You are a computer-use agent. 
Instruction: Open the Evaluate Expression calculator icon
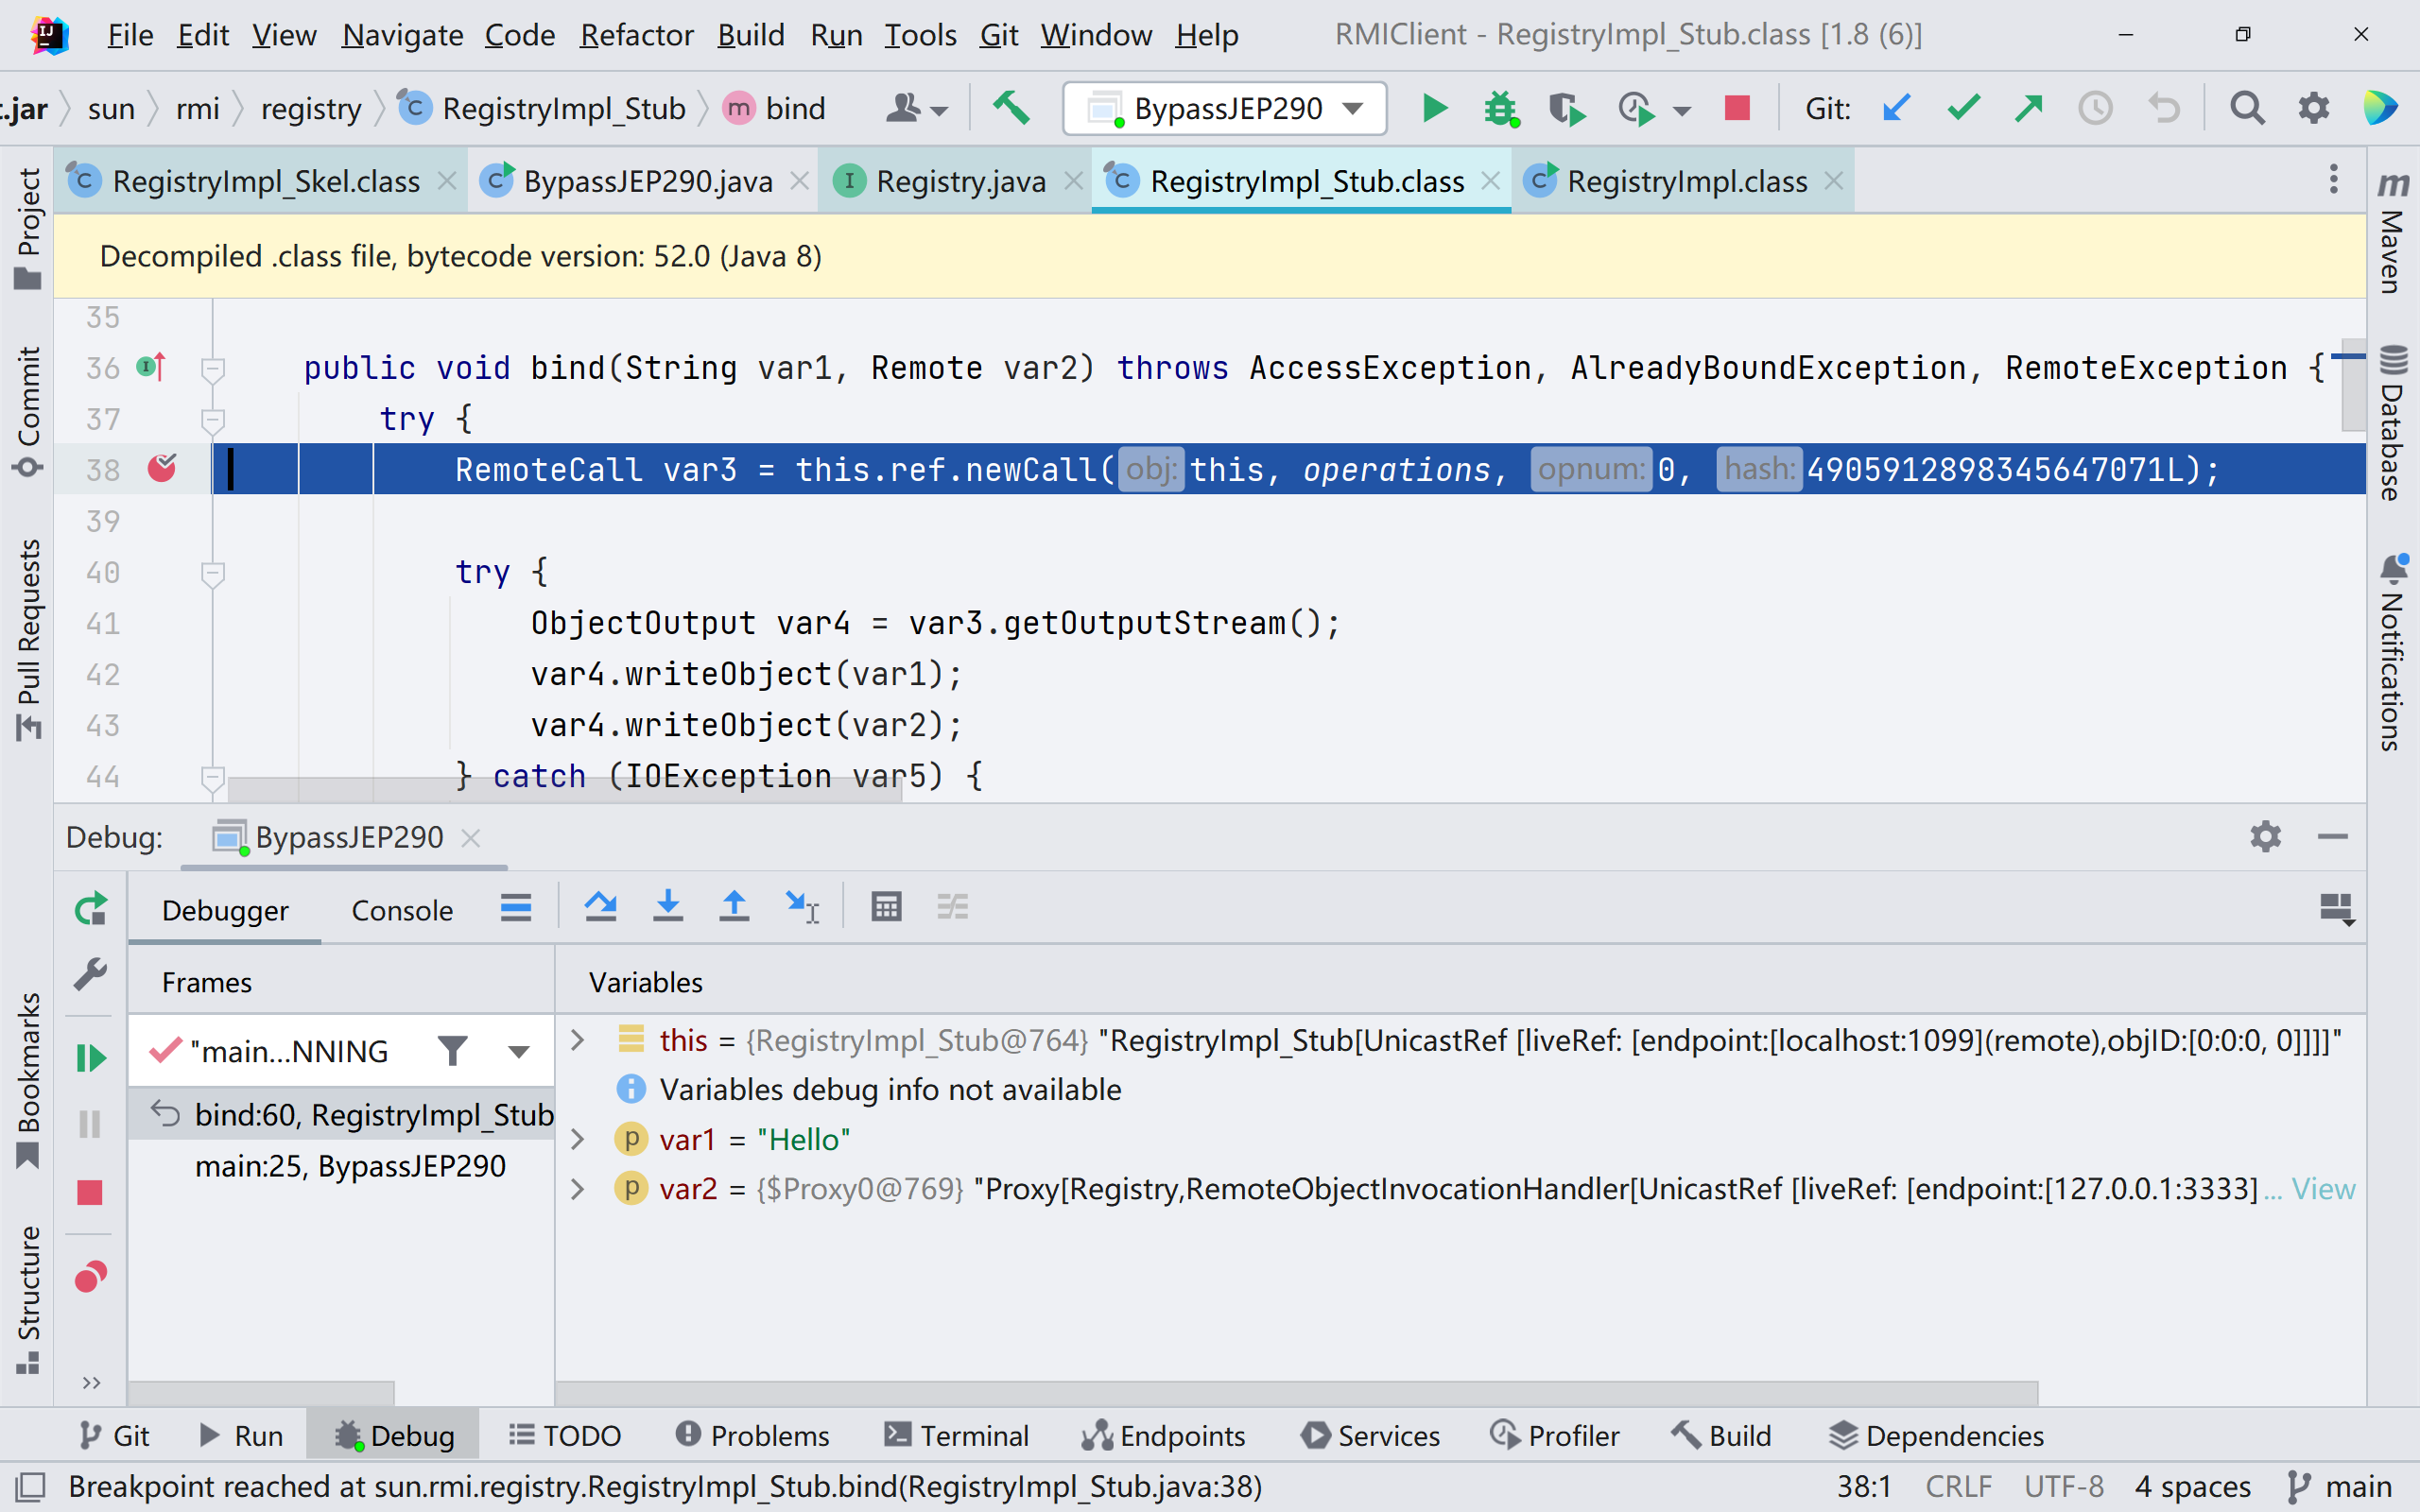886,908
